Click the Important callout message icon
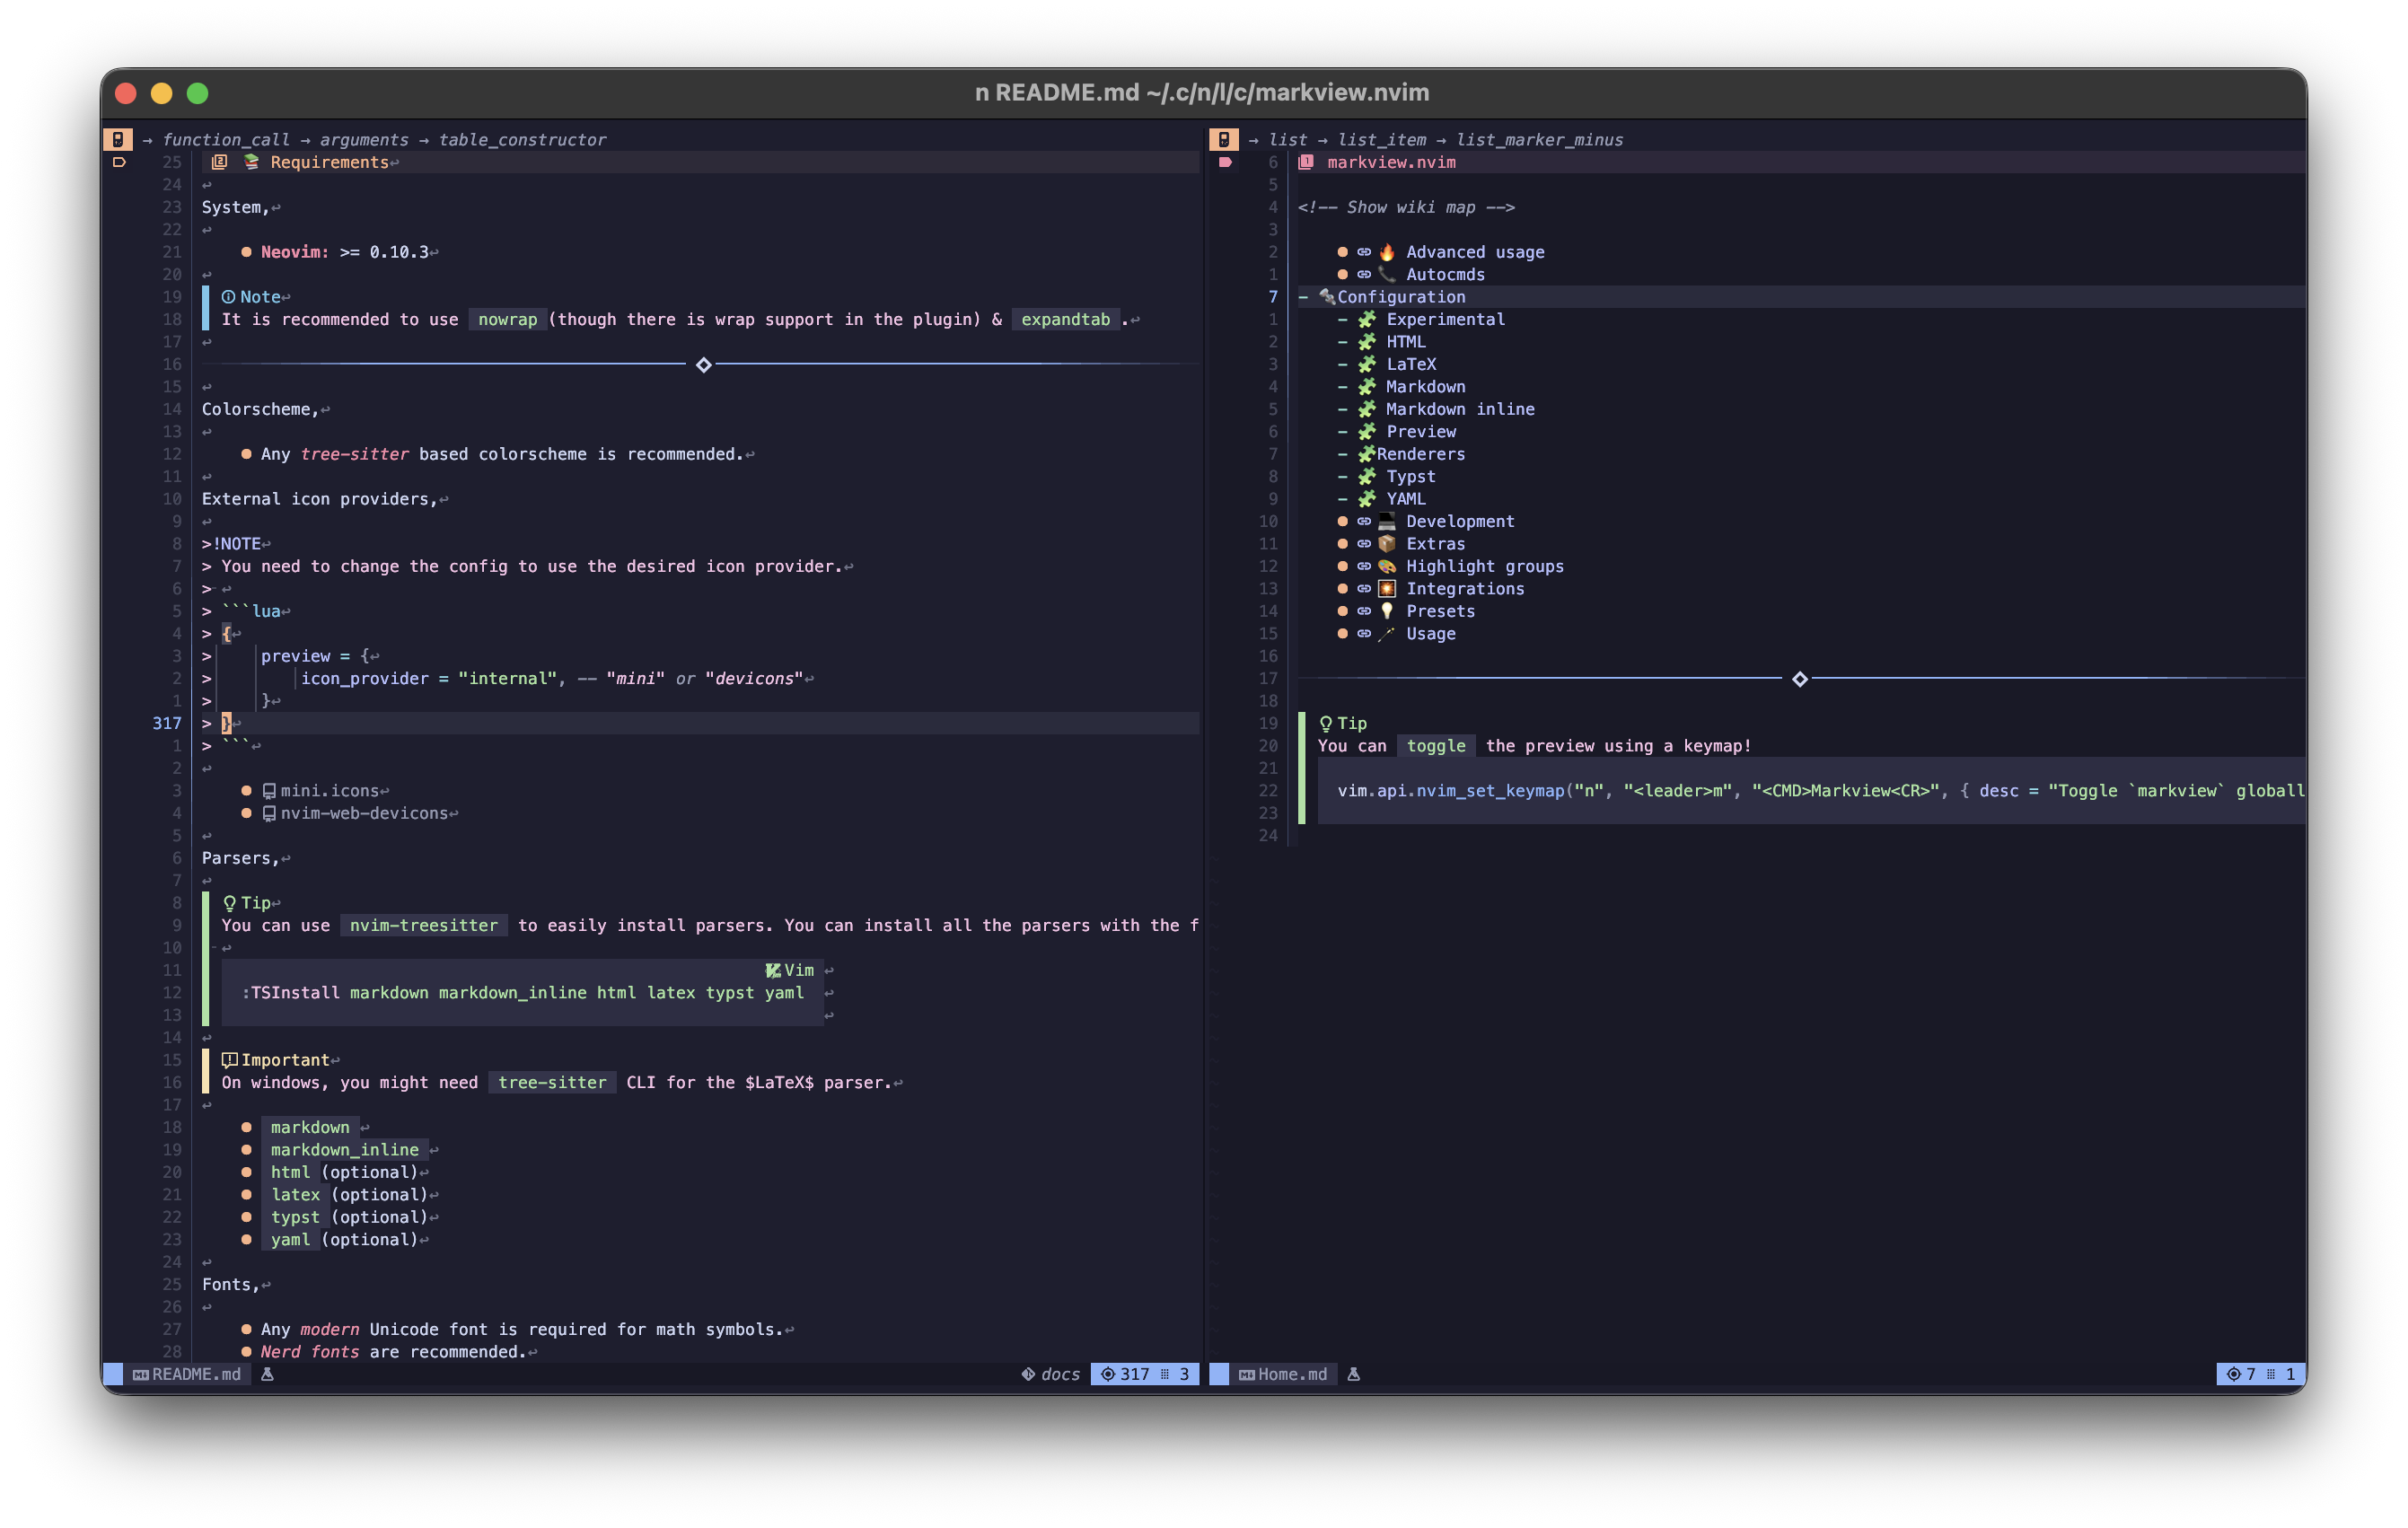This screenshot has width=2408, height=1528. point(229,1060)
